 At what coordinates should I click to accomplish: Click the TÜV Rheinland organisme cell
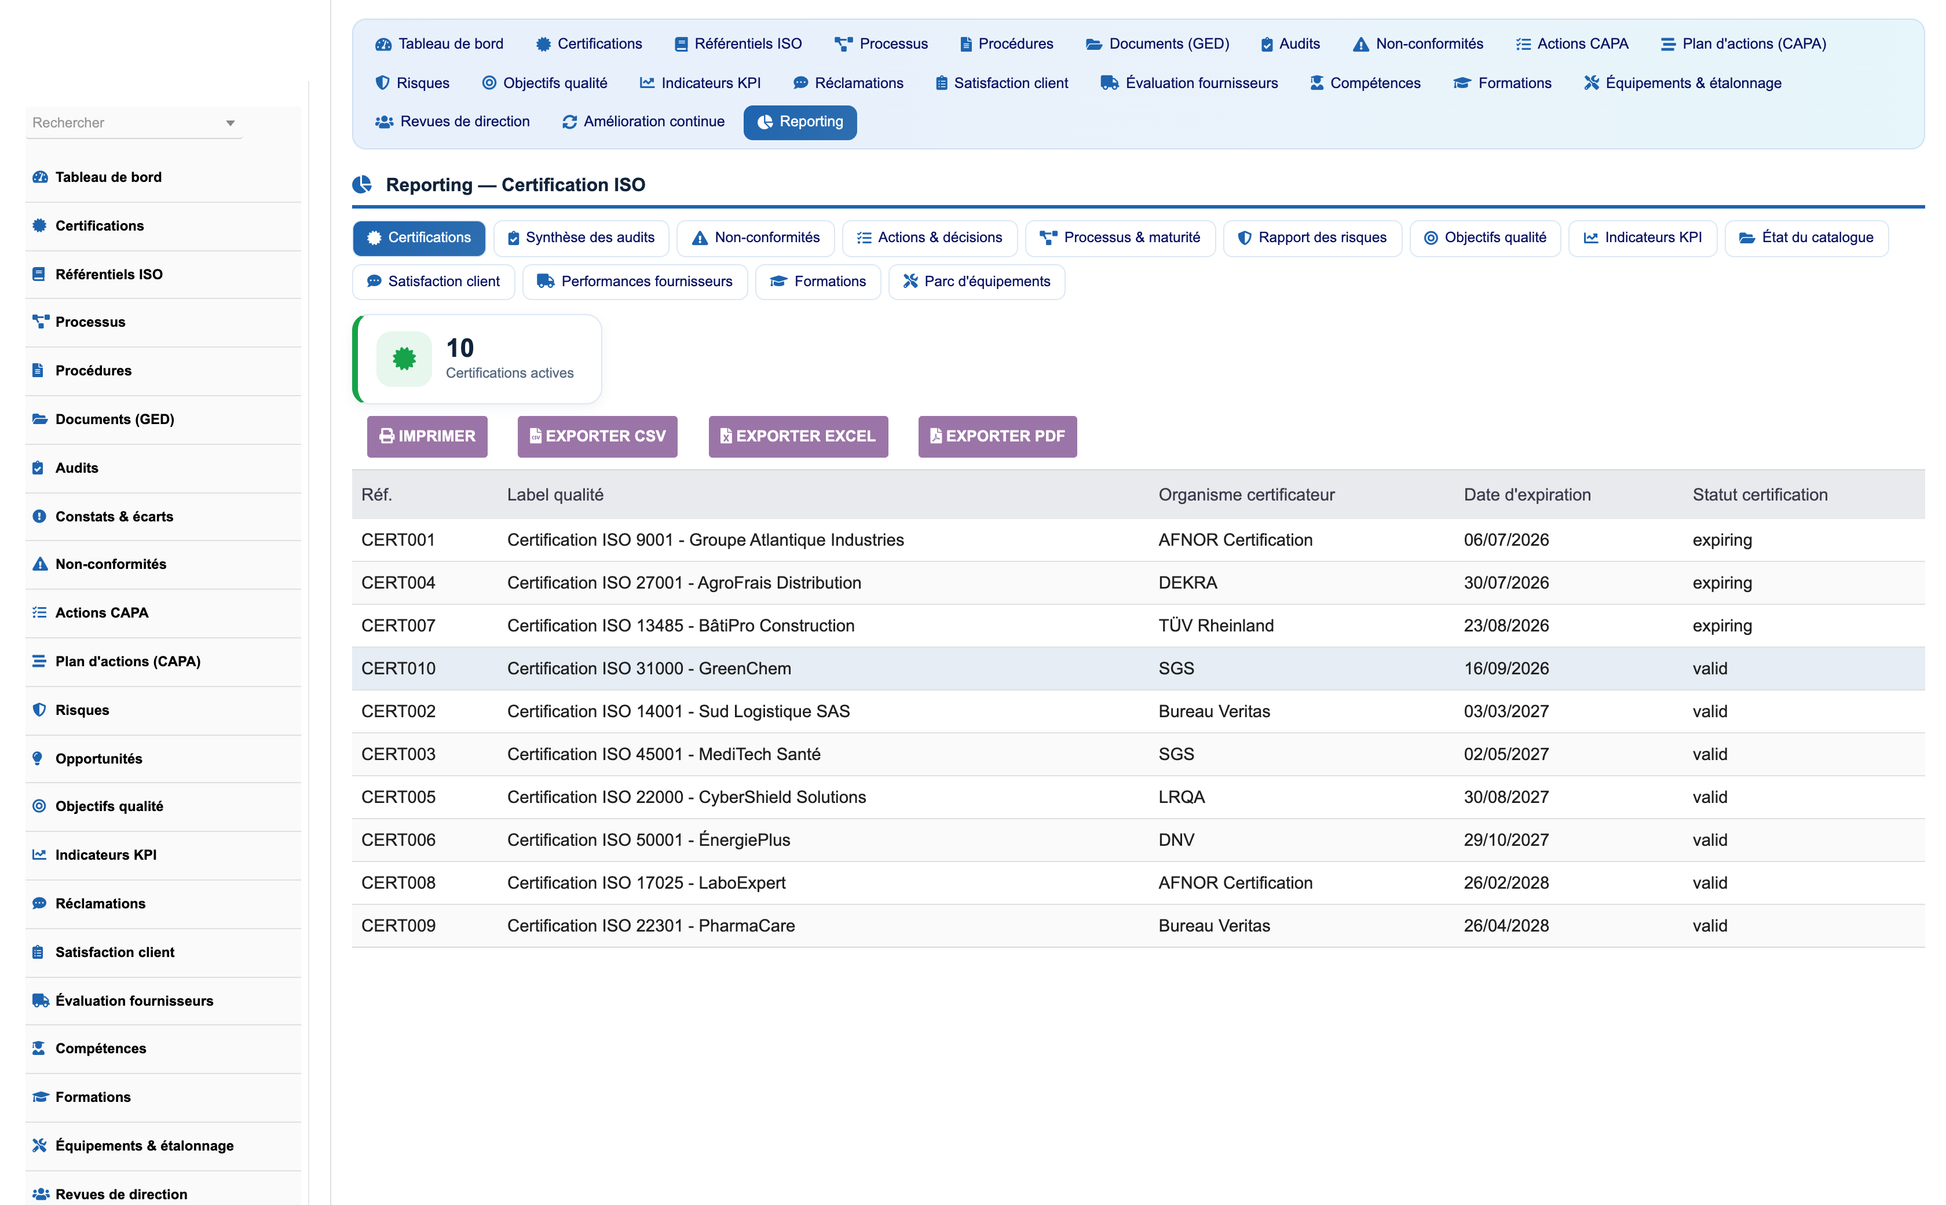(x=1216, y=626)
